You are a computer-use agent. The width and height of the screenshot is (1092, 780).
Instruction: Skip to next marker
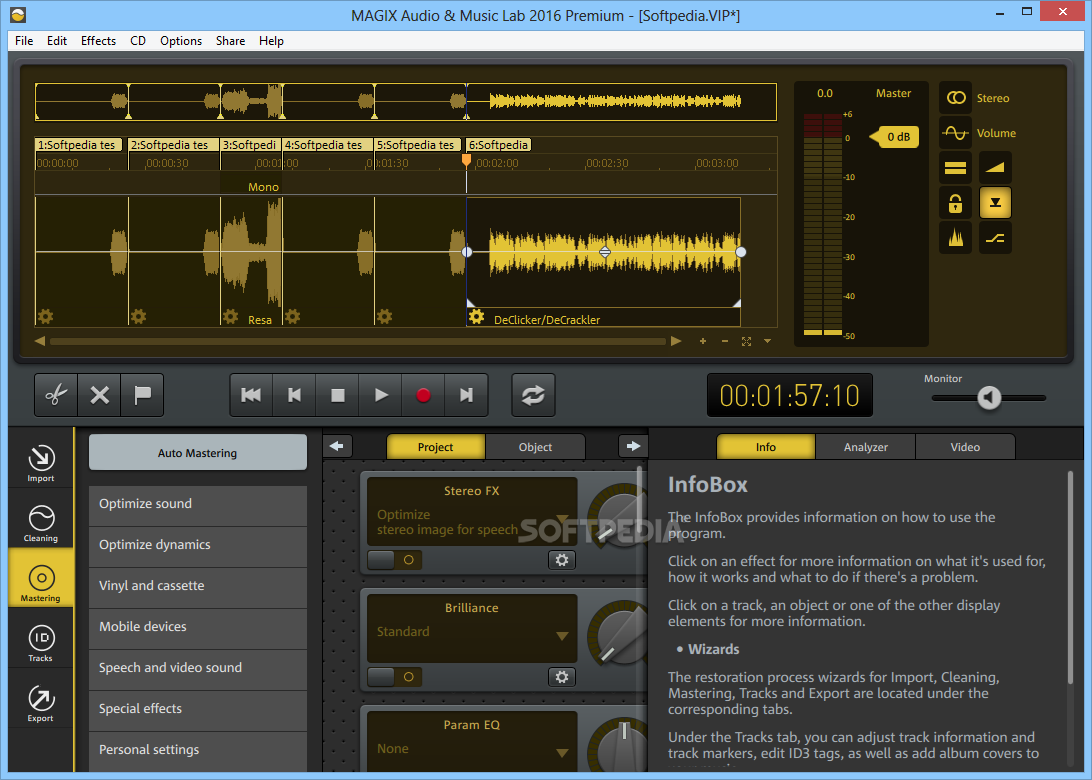[466, 395]
